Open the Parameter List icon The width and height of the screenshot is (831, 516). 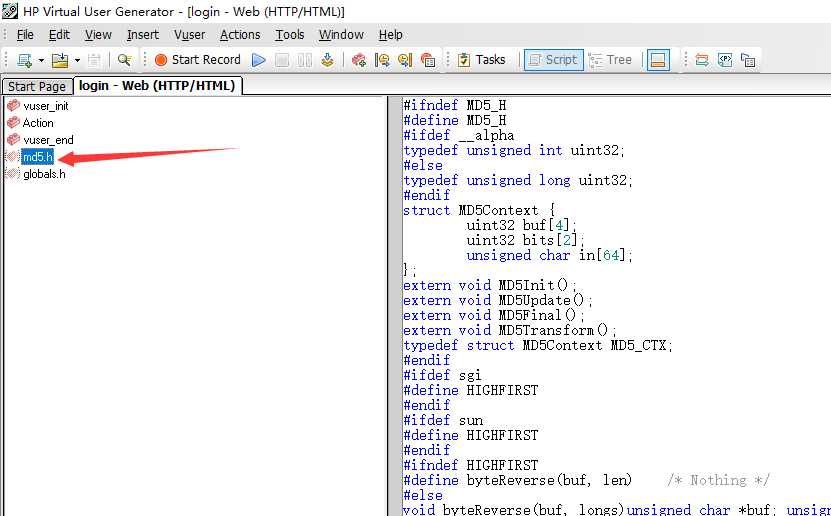pos(725,60)
